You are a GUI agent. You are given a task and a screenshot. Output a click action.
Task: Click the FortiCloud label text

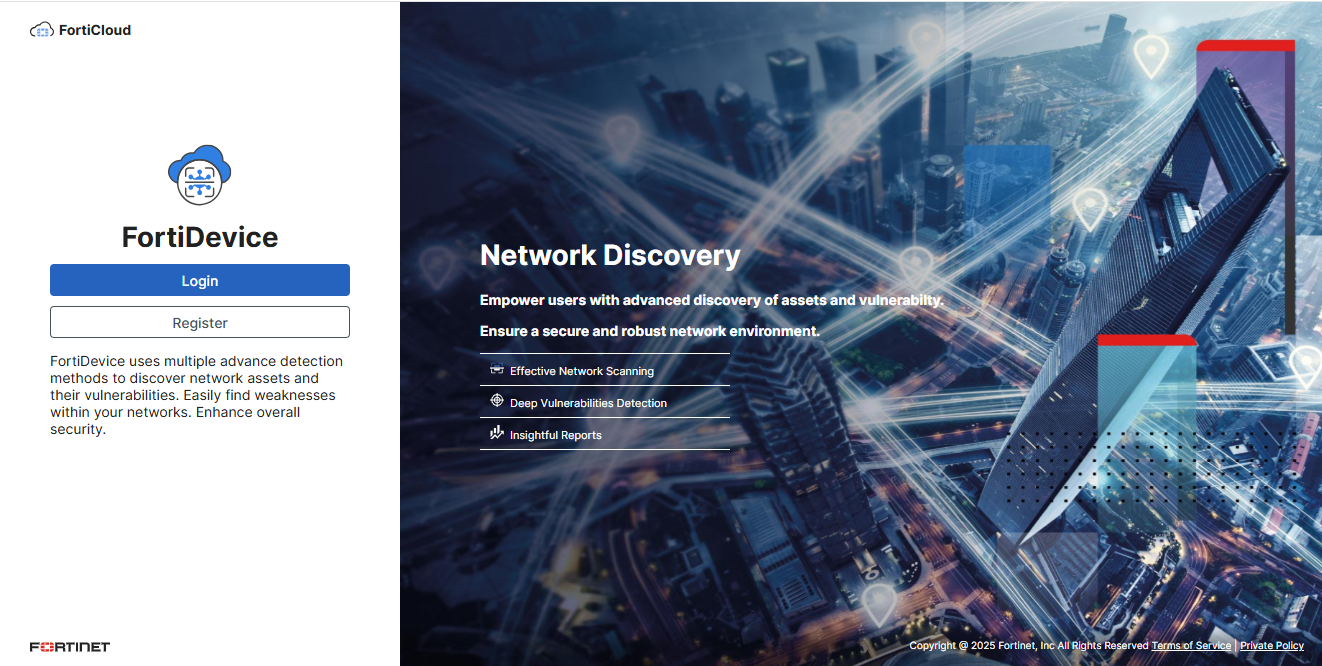coord(95,29)
